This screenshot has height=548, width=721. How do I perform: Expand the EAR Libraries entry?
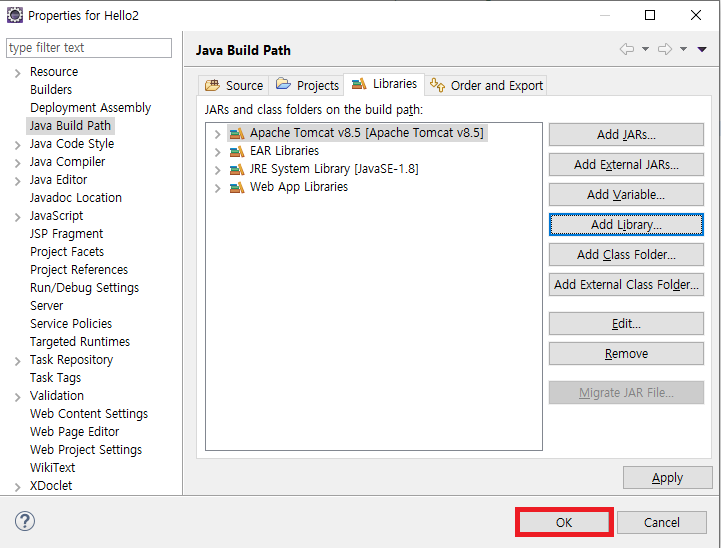coord(217,152)
